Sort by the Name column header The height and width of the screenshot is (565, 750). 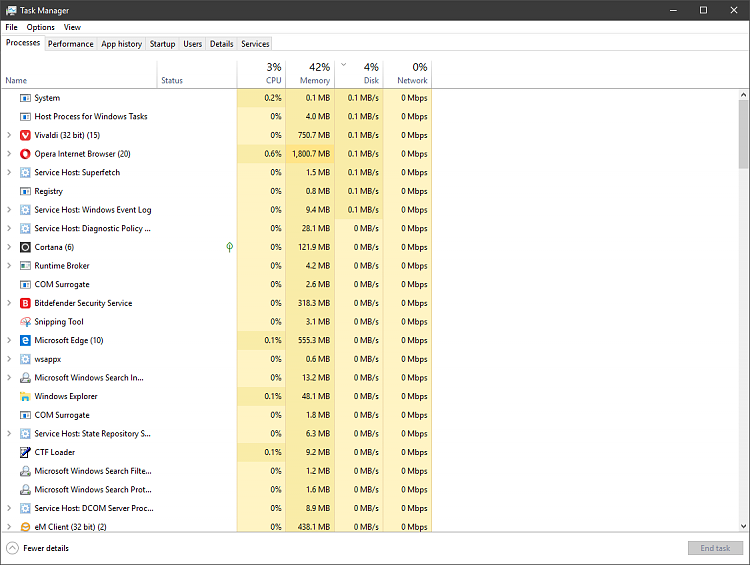coord(79,74)
